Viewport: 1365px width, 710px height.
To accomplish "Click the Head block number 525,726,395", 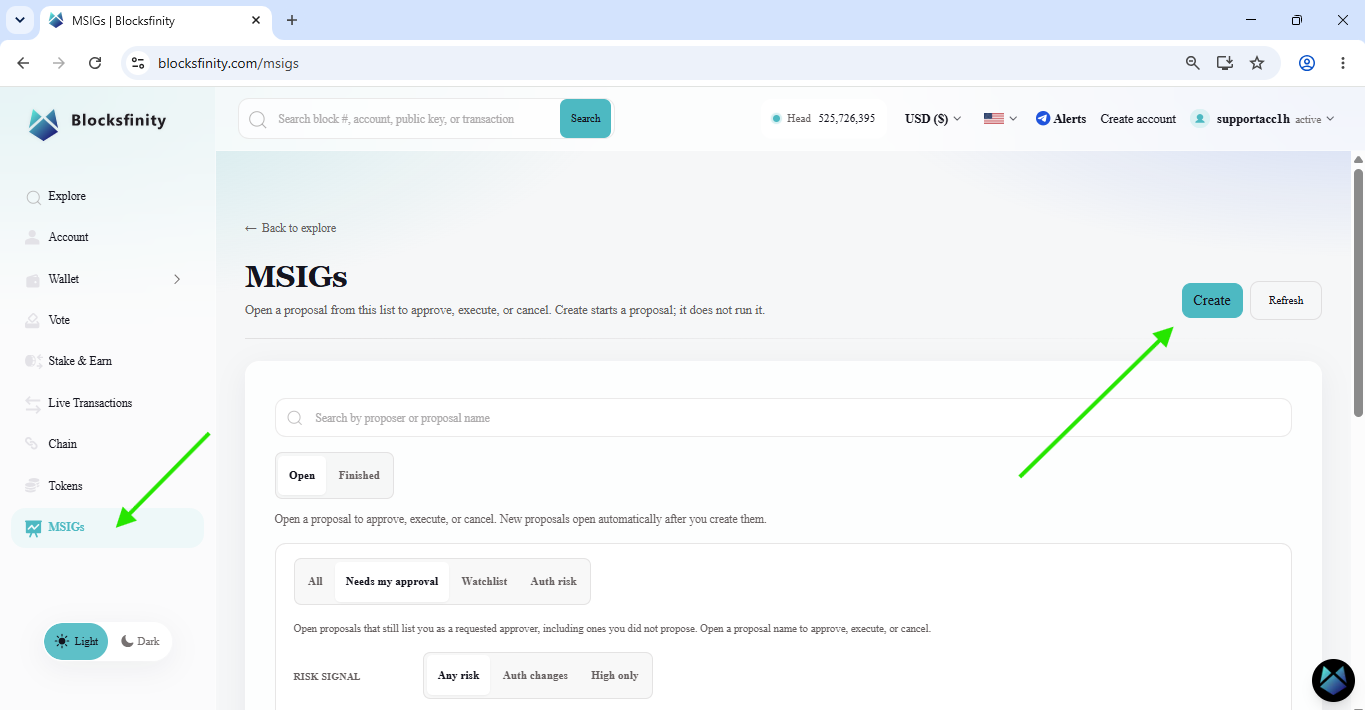I will (x=846, y=118).
